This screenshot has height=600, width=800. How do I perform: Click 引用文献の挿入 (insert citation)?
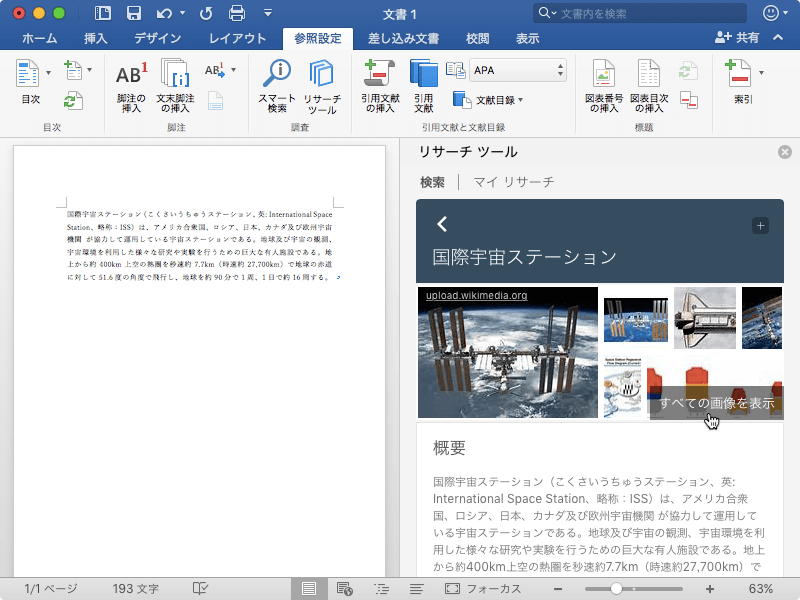click(x=380, y=86)
